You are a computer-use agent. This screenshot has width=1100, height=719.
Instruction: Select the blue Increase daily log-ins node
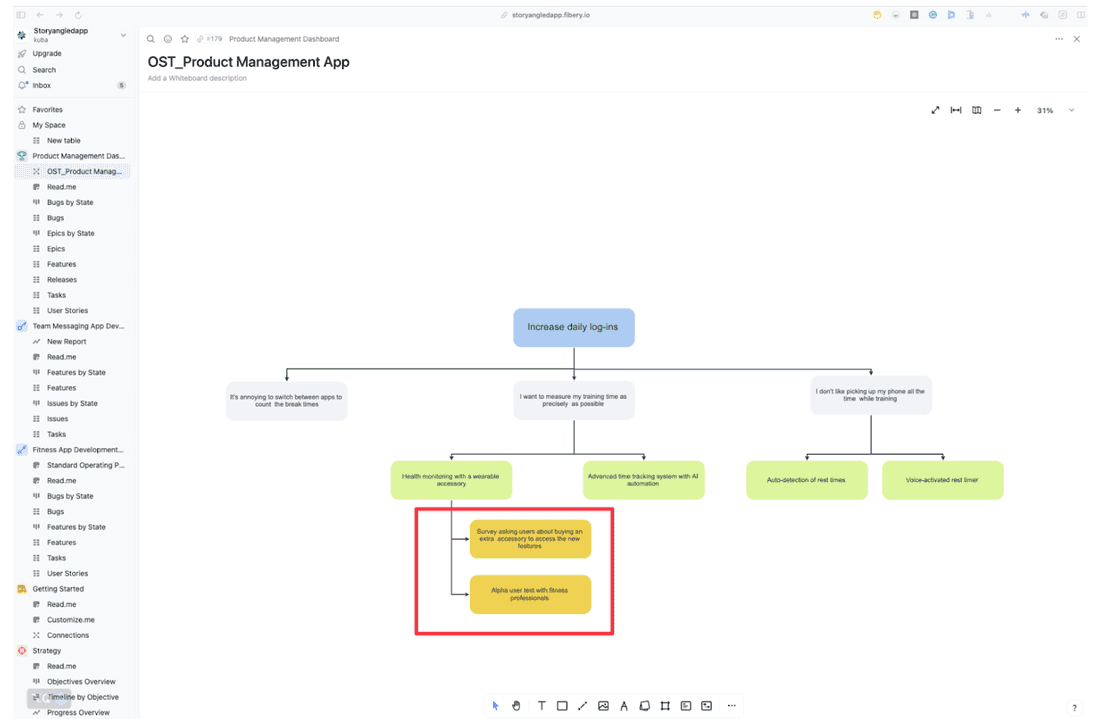(574, 327)
